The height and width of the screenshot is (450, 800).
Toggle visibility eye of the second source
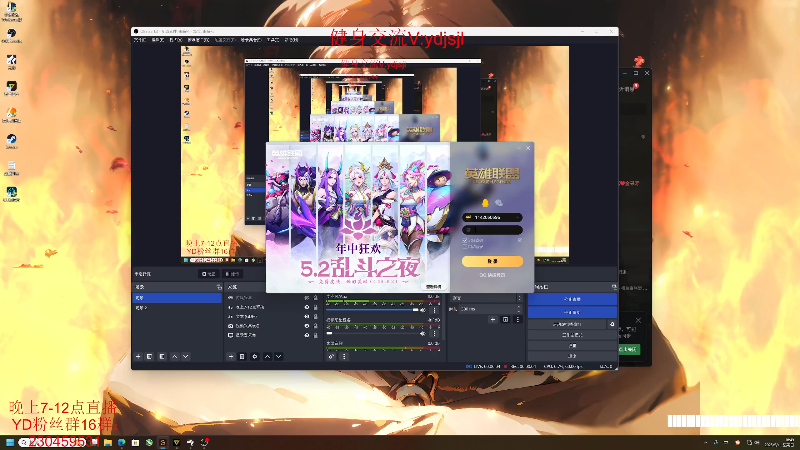[x=307, y=307]
